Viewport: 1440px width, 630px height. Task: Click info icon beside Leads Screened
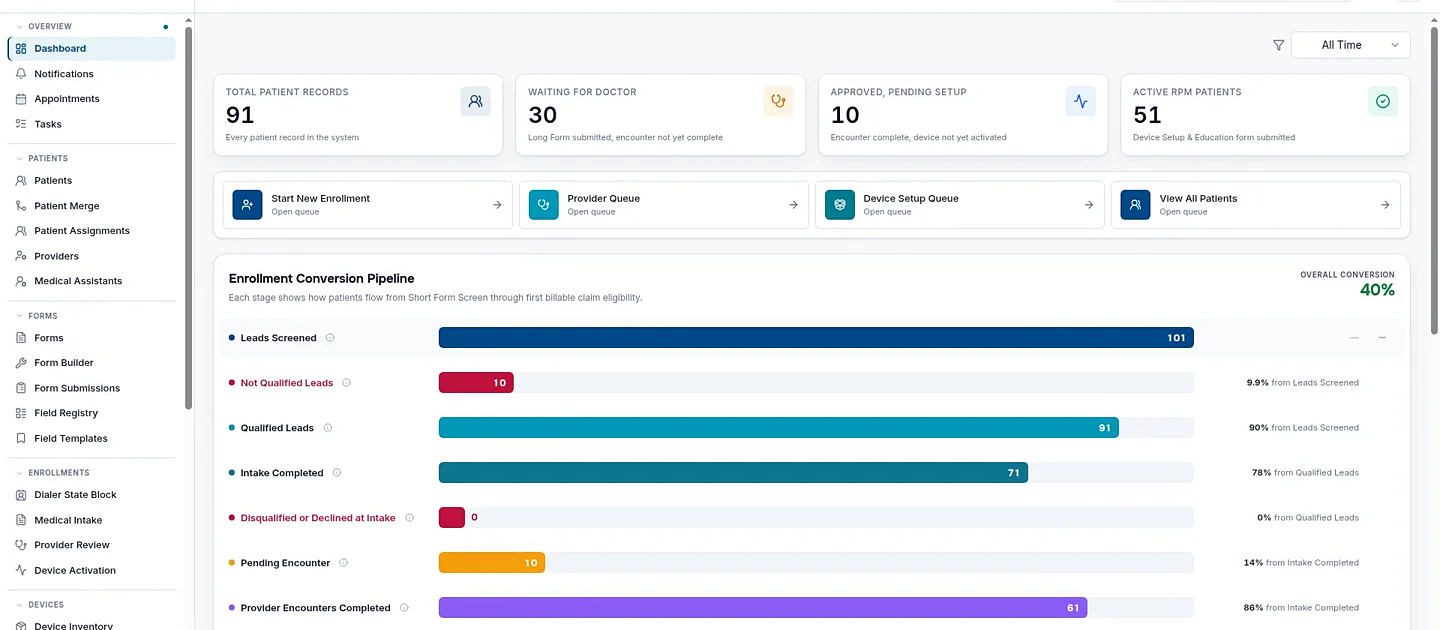(x=330, y=338)
